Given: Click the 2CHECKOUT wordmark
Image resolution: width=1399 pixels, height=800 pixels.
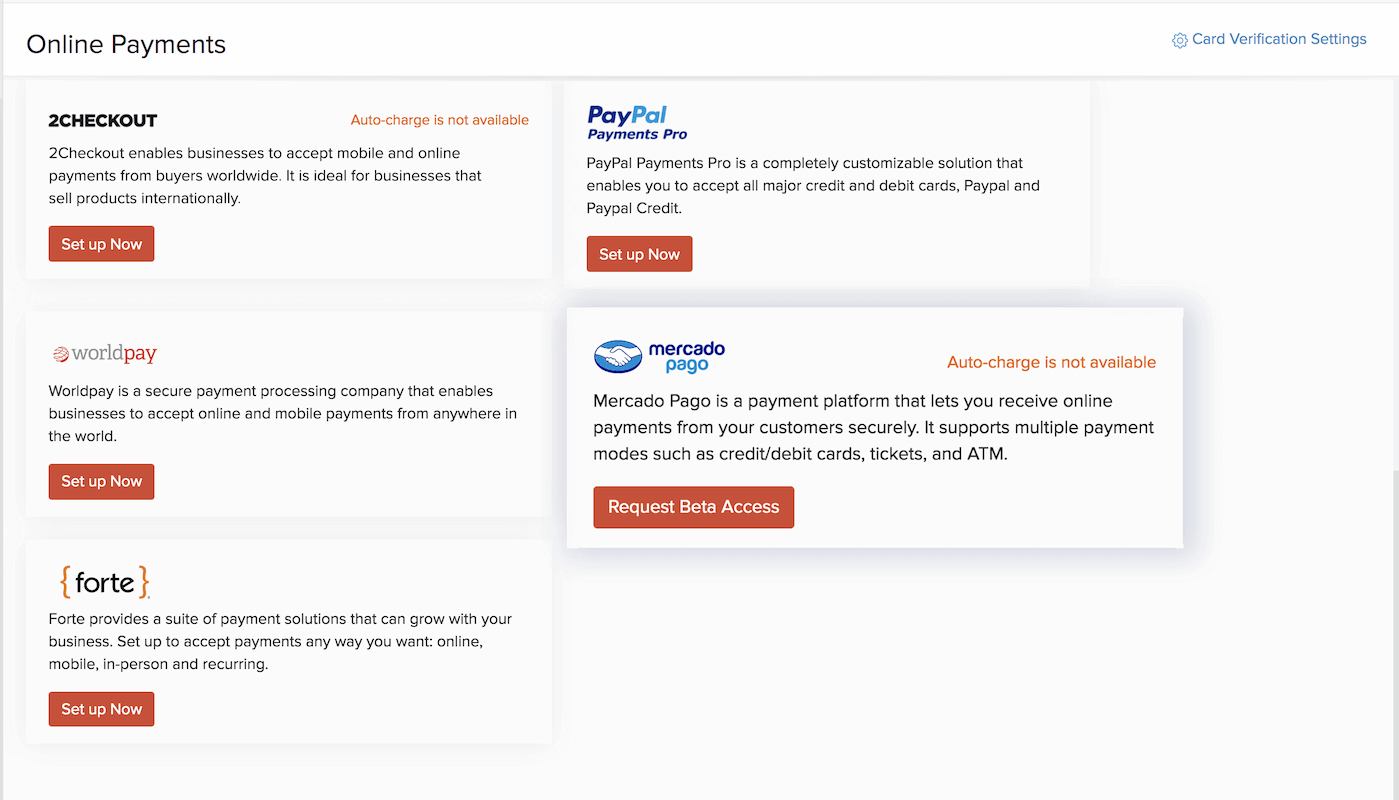Looking at the screenshot, I should coord(102,120).
